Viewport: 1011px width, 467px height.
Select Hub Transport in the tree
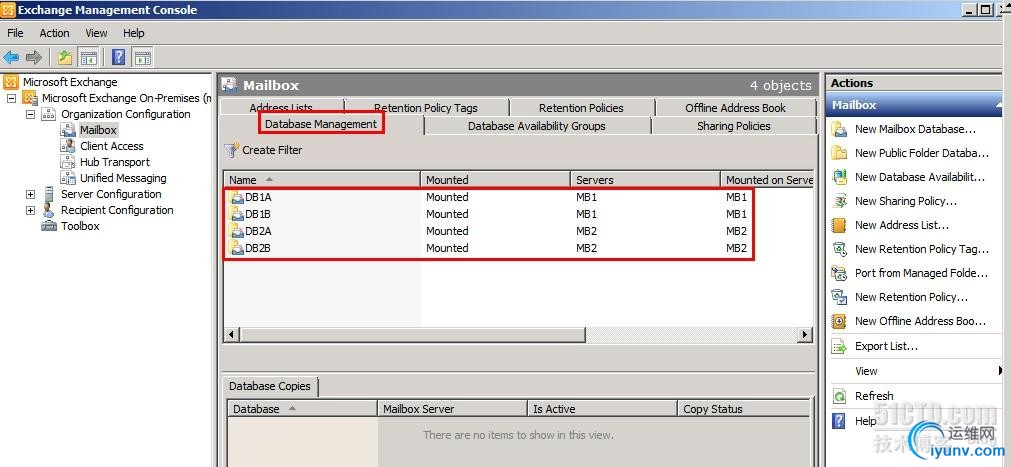(x=115, y=163)
